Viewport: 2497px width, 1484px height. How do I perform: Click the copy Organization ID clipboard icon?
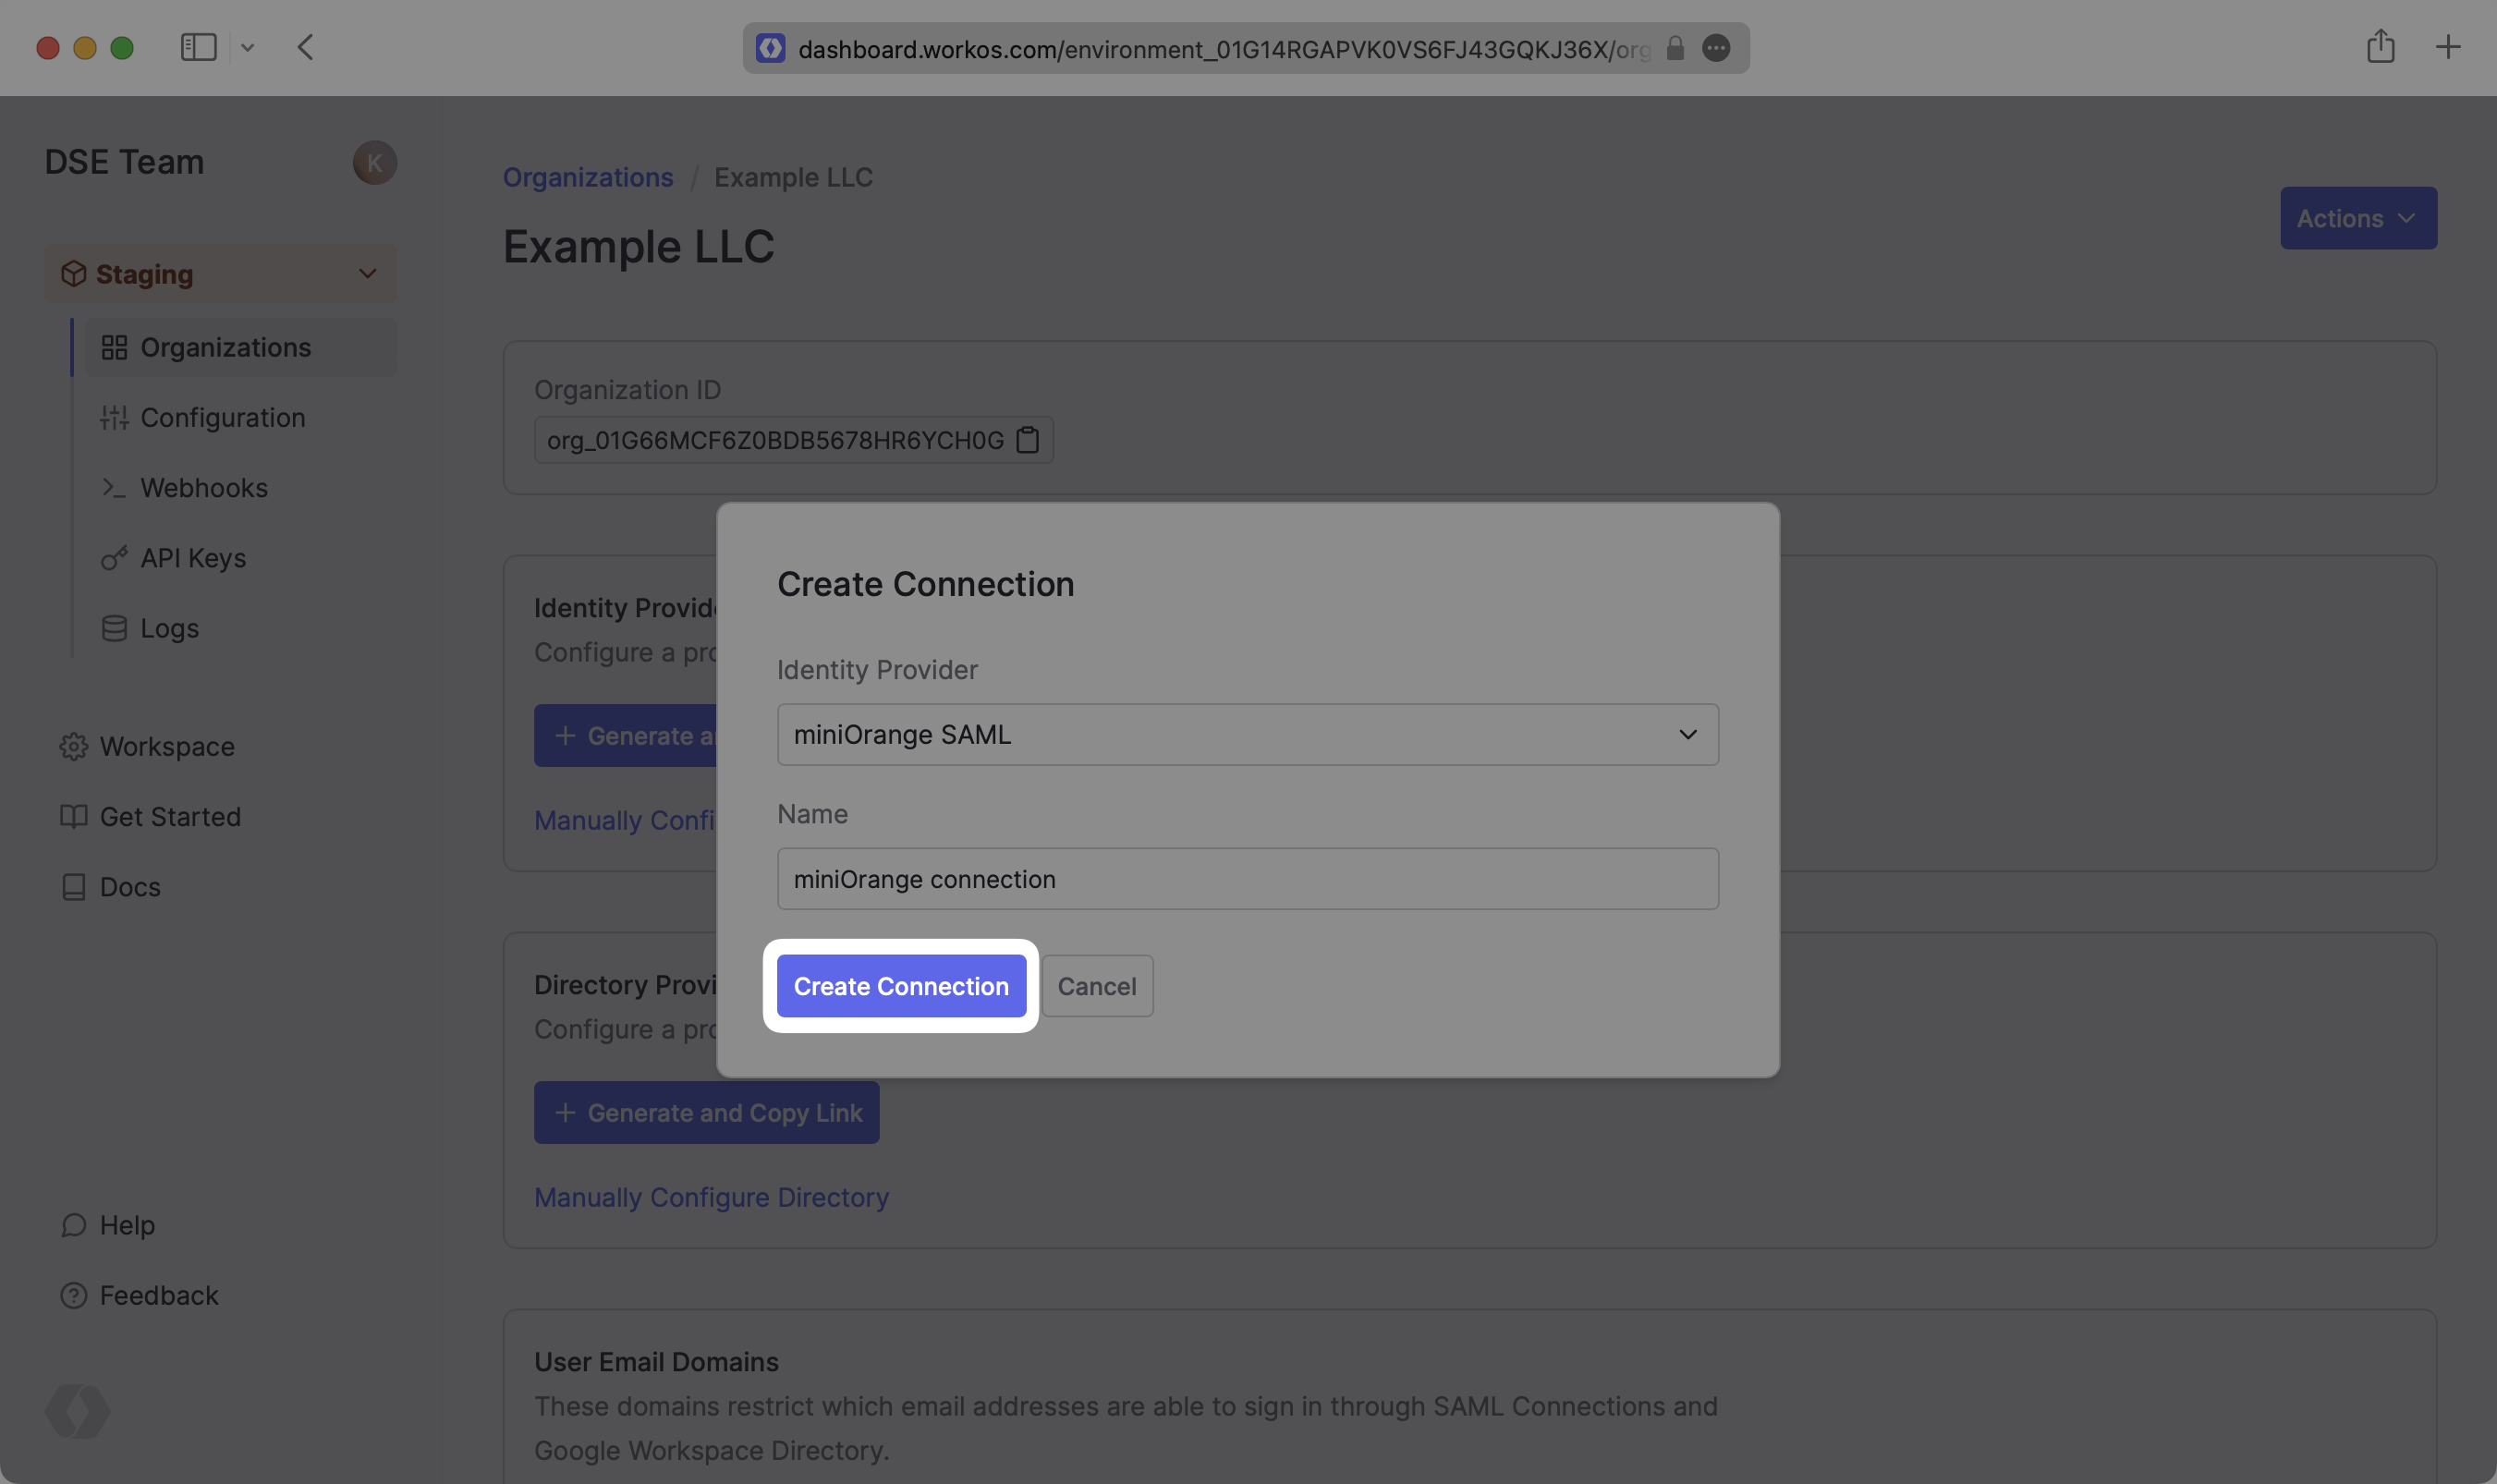1027,440
